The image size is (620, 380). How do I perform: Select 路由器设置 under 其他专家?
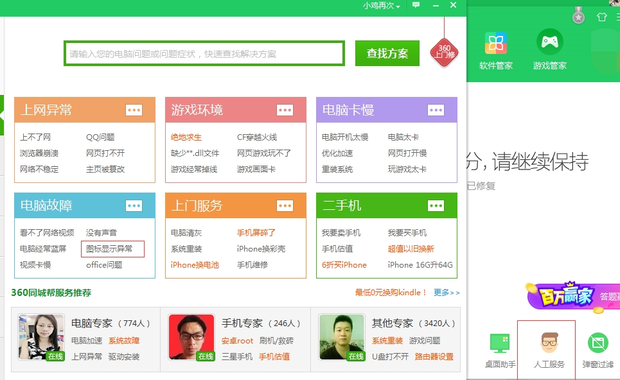pyautogui.click(x=434, y=357)
